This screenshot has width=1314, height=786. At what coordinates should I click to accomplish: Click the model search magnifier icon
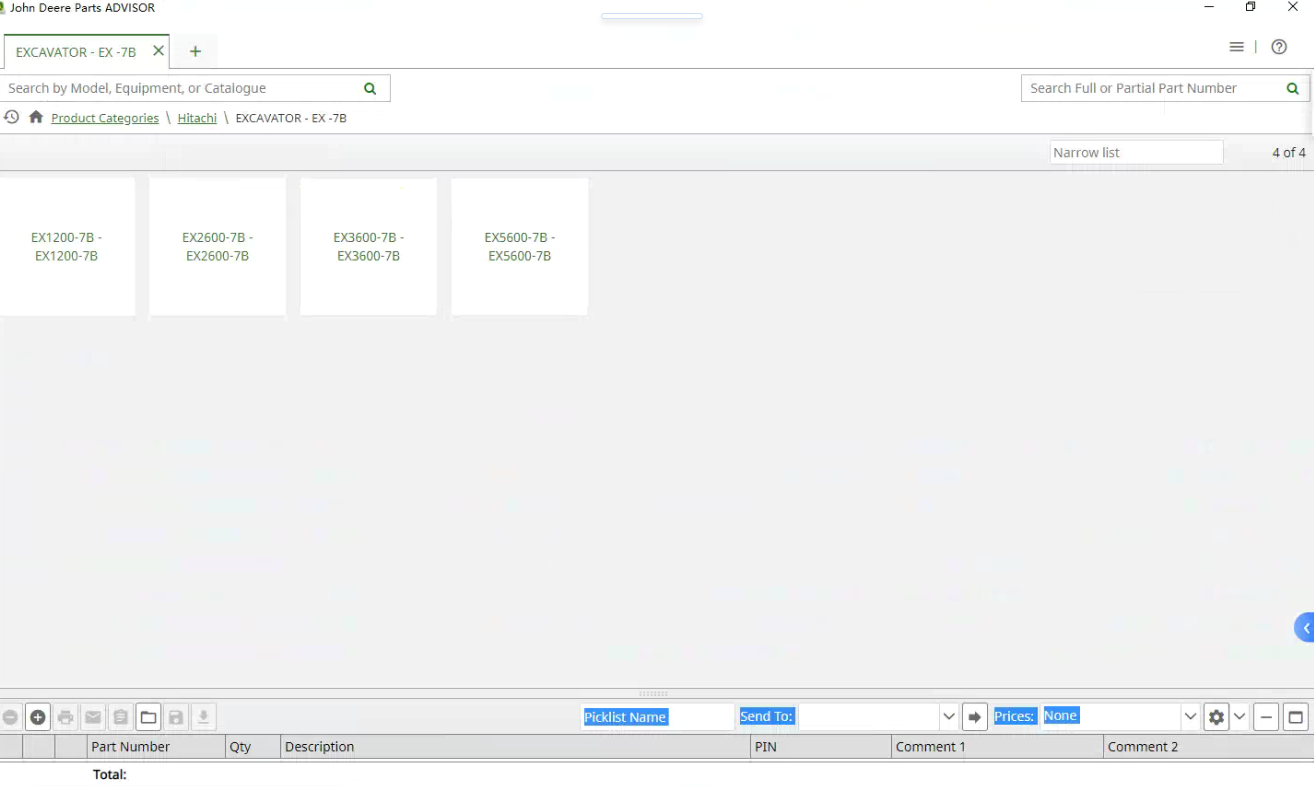pyautogui.click(x=370, y=88)
